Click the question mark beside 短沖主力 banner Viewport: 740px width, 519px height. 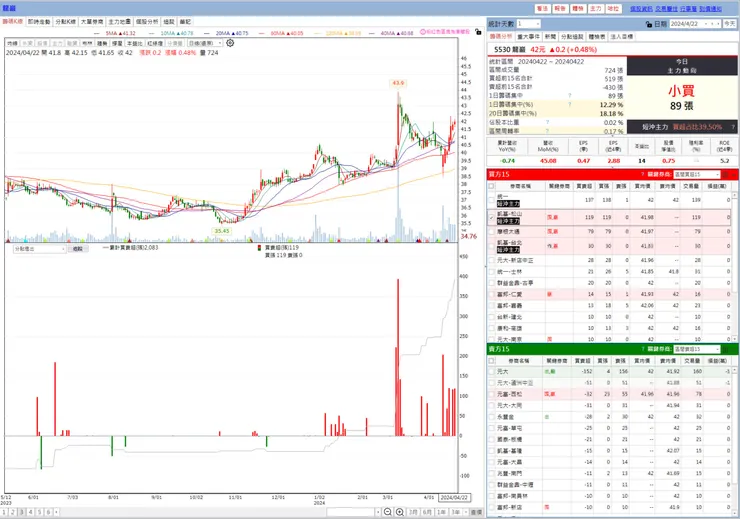tap(733, 127)
